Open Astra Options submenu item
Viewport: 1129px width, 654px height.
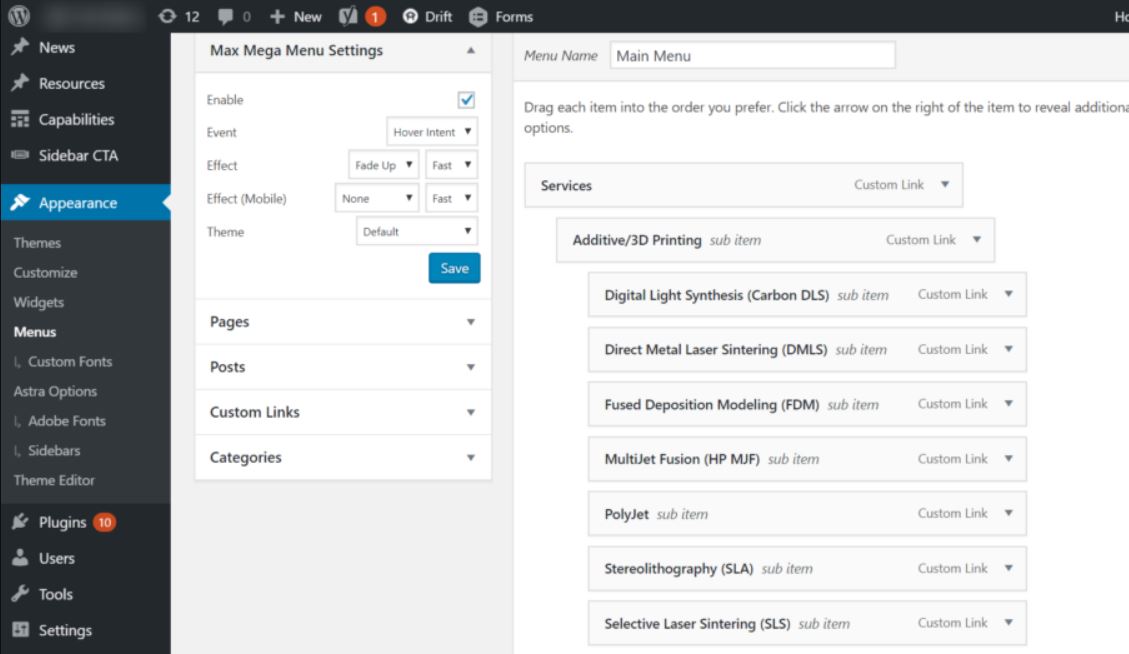55,391
